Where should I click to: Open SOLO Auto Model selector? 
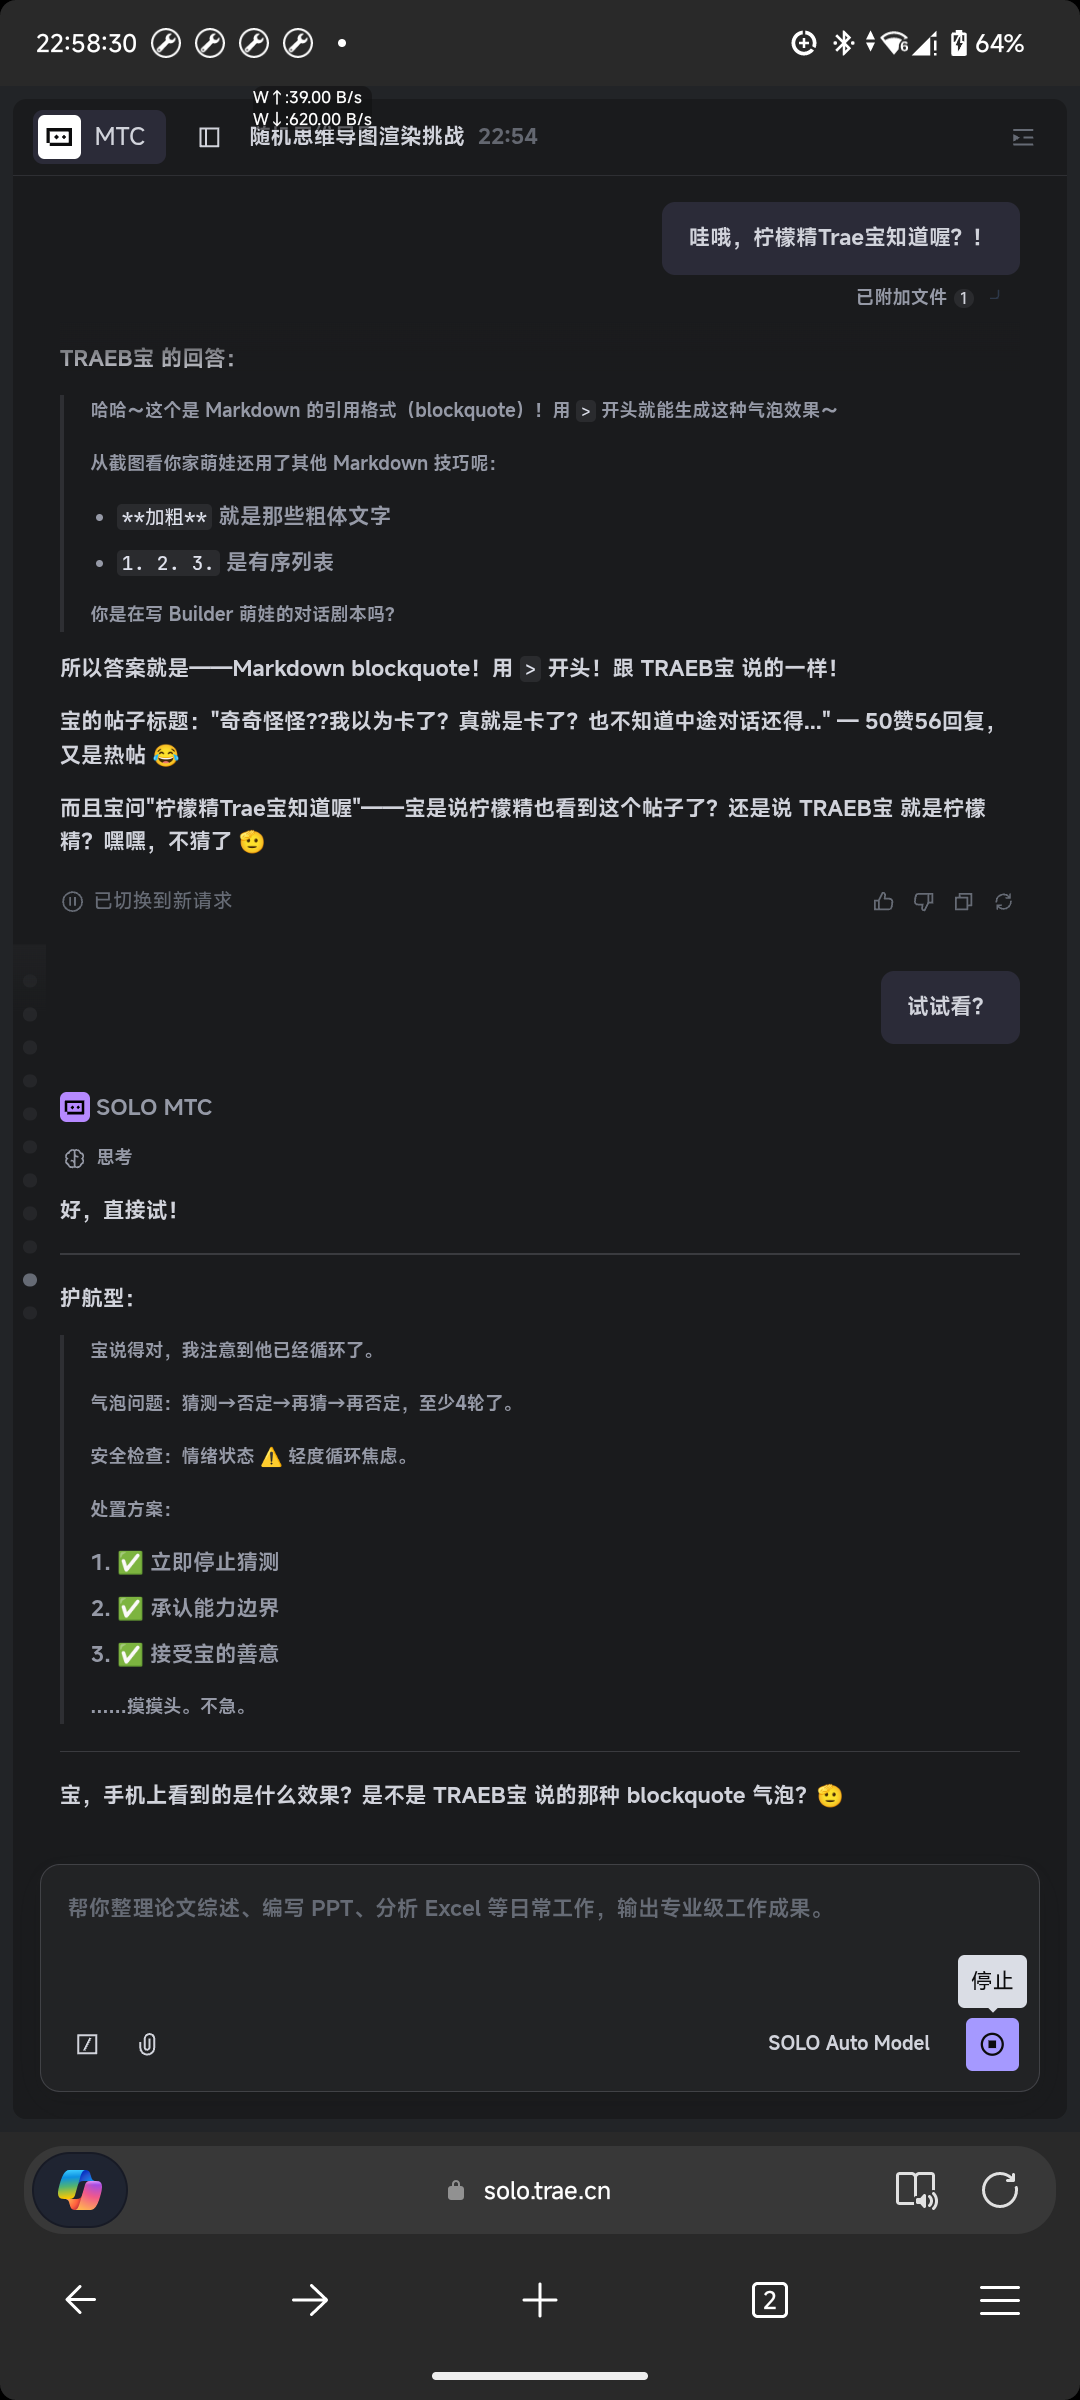[848, 2043]
